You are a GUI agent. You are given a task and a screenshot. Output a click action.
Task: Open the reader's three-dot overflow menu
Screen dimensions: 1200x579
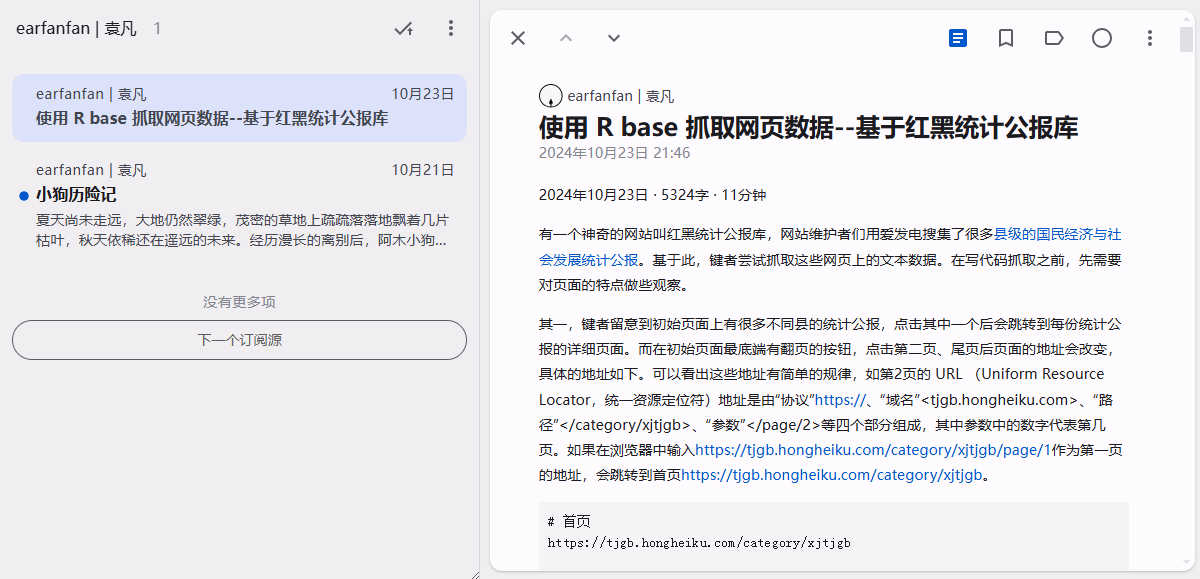[1149, 38]
